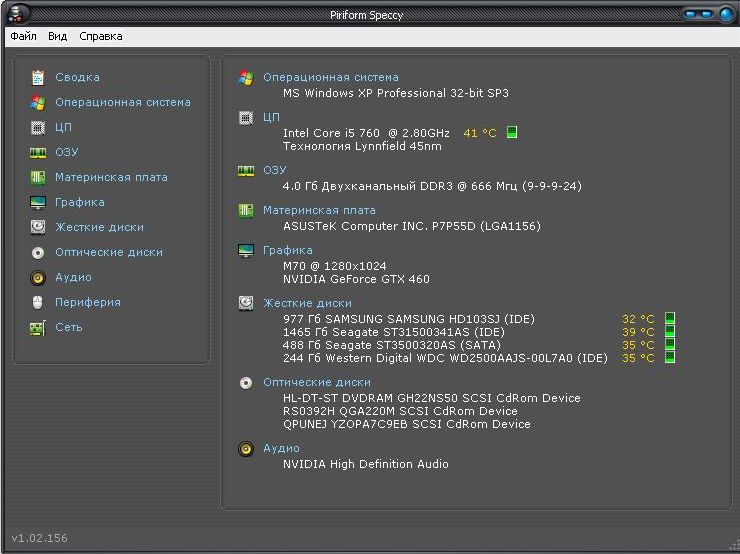The width and height of the screenshot is (740, 554).
Task: Click the ОЗУ heading in summary panel
Action: [x=275, y=170]
